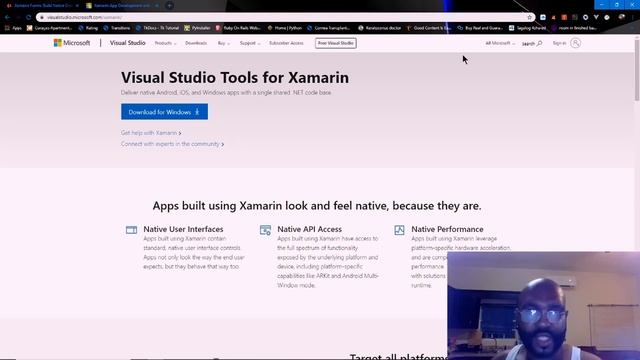
Task: Open the first blue extension icon
Action: point(543,17)
